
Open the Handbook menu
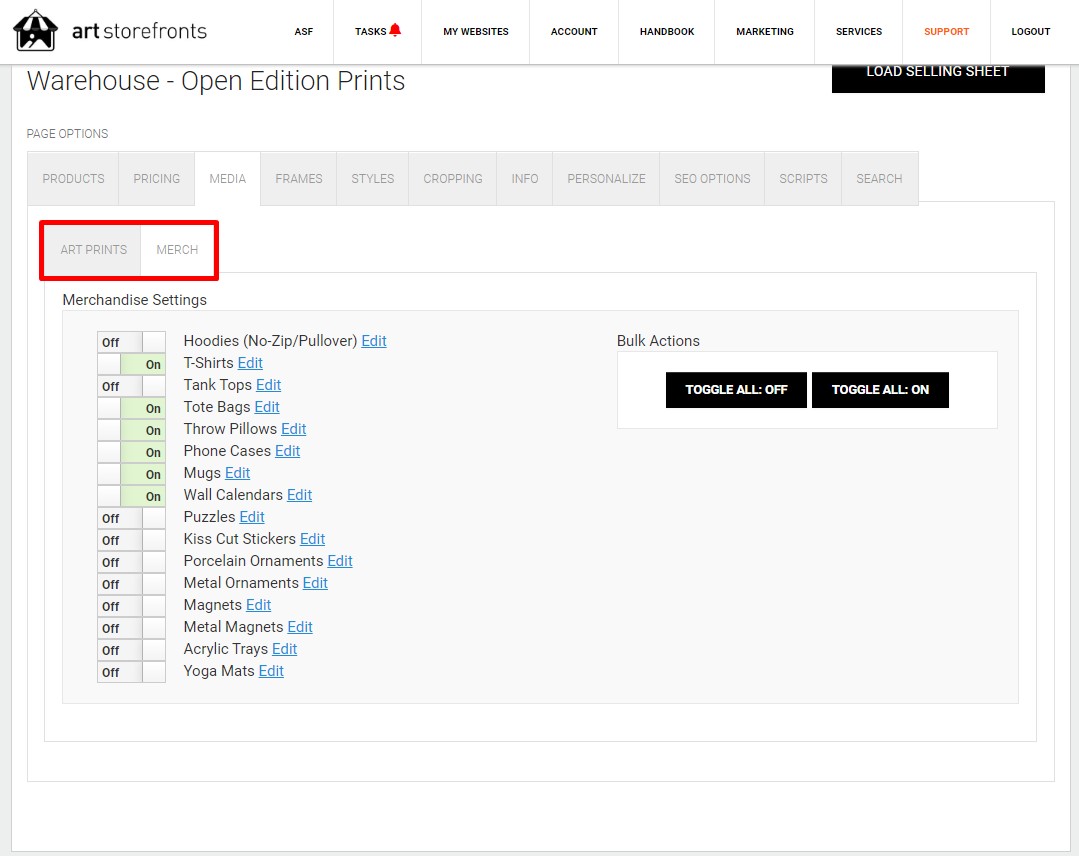point(667,32)
